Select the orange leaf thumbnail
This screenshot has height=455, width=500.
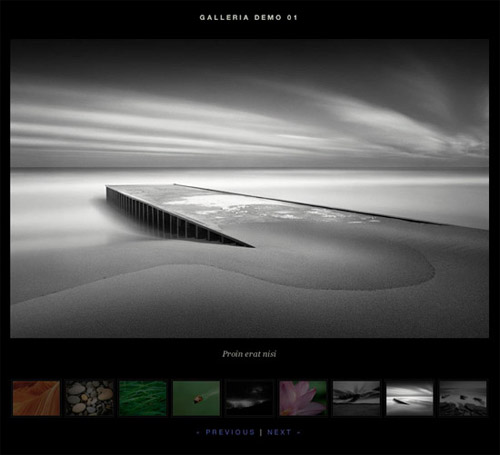coord(36,398)
